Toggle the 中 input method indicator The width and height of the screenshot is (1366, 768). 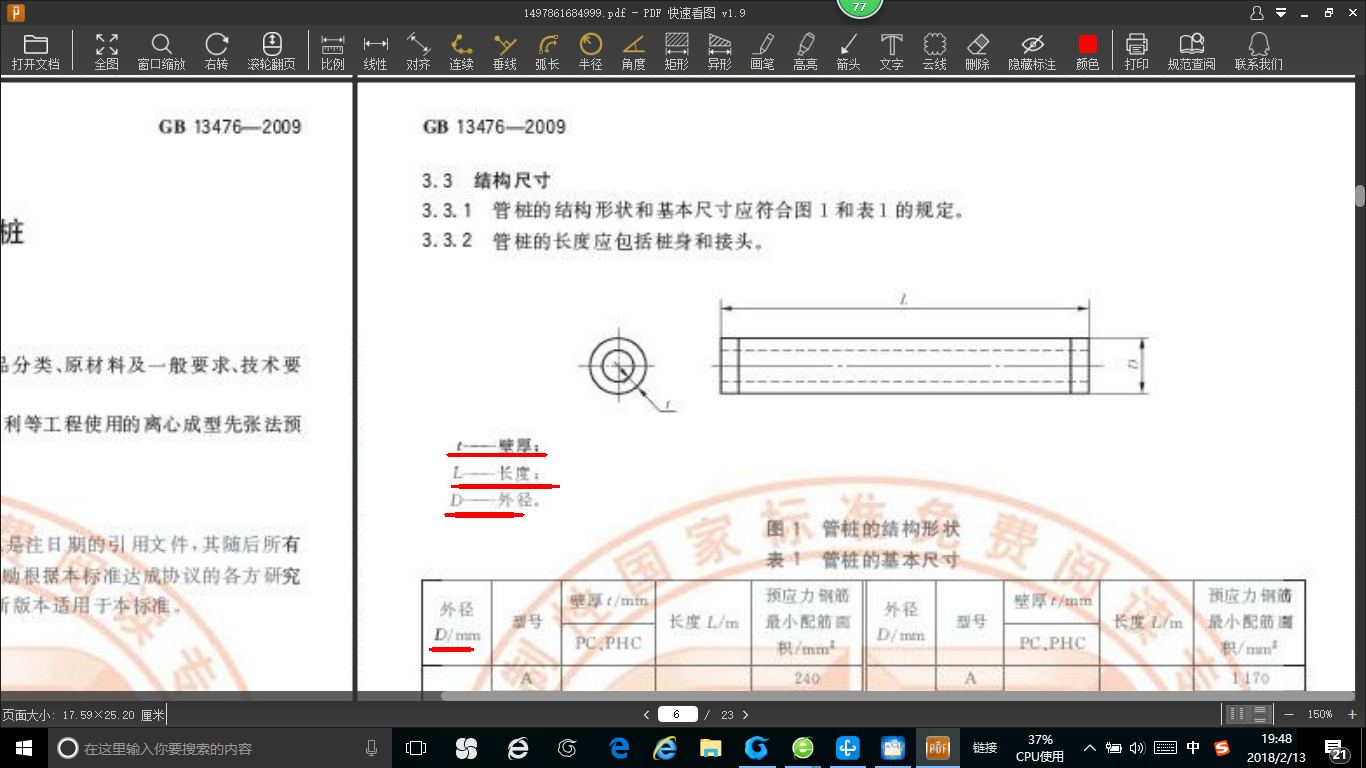1193,748
